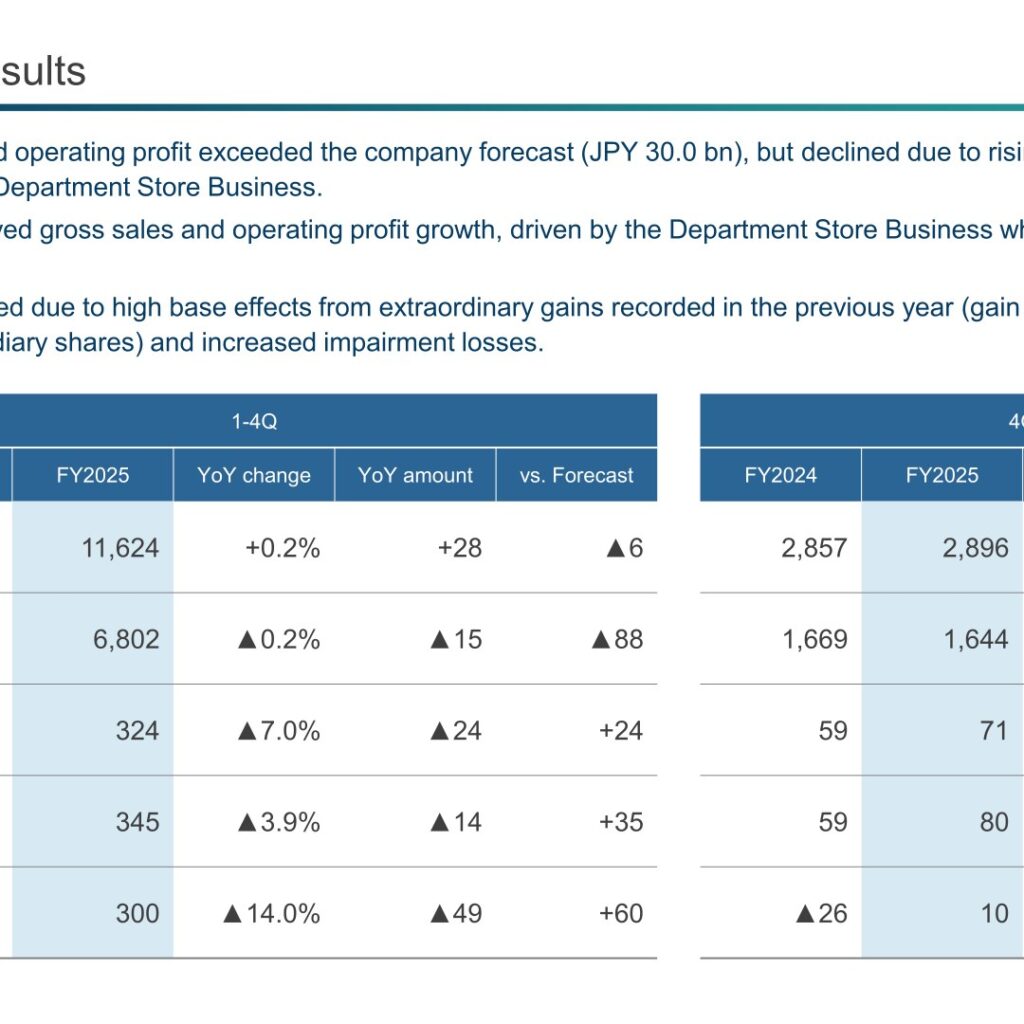
Task: Click the 'JPY 30.0 bn' forecast mention
Action: pyautogui.click(x=663, y=152)
